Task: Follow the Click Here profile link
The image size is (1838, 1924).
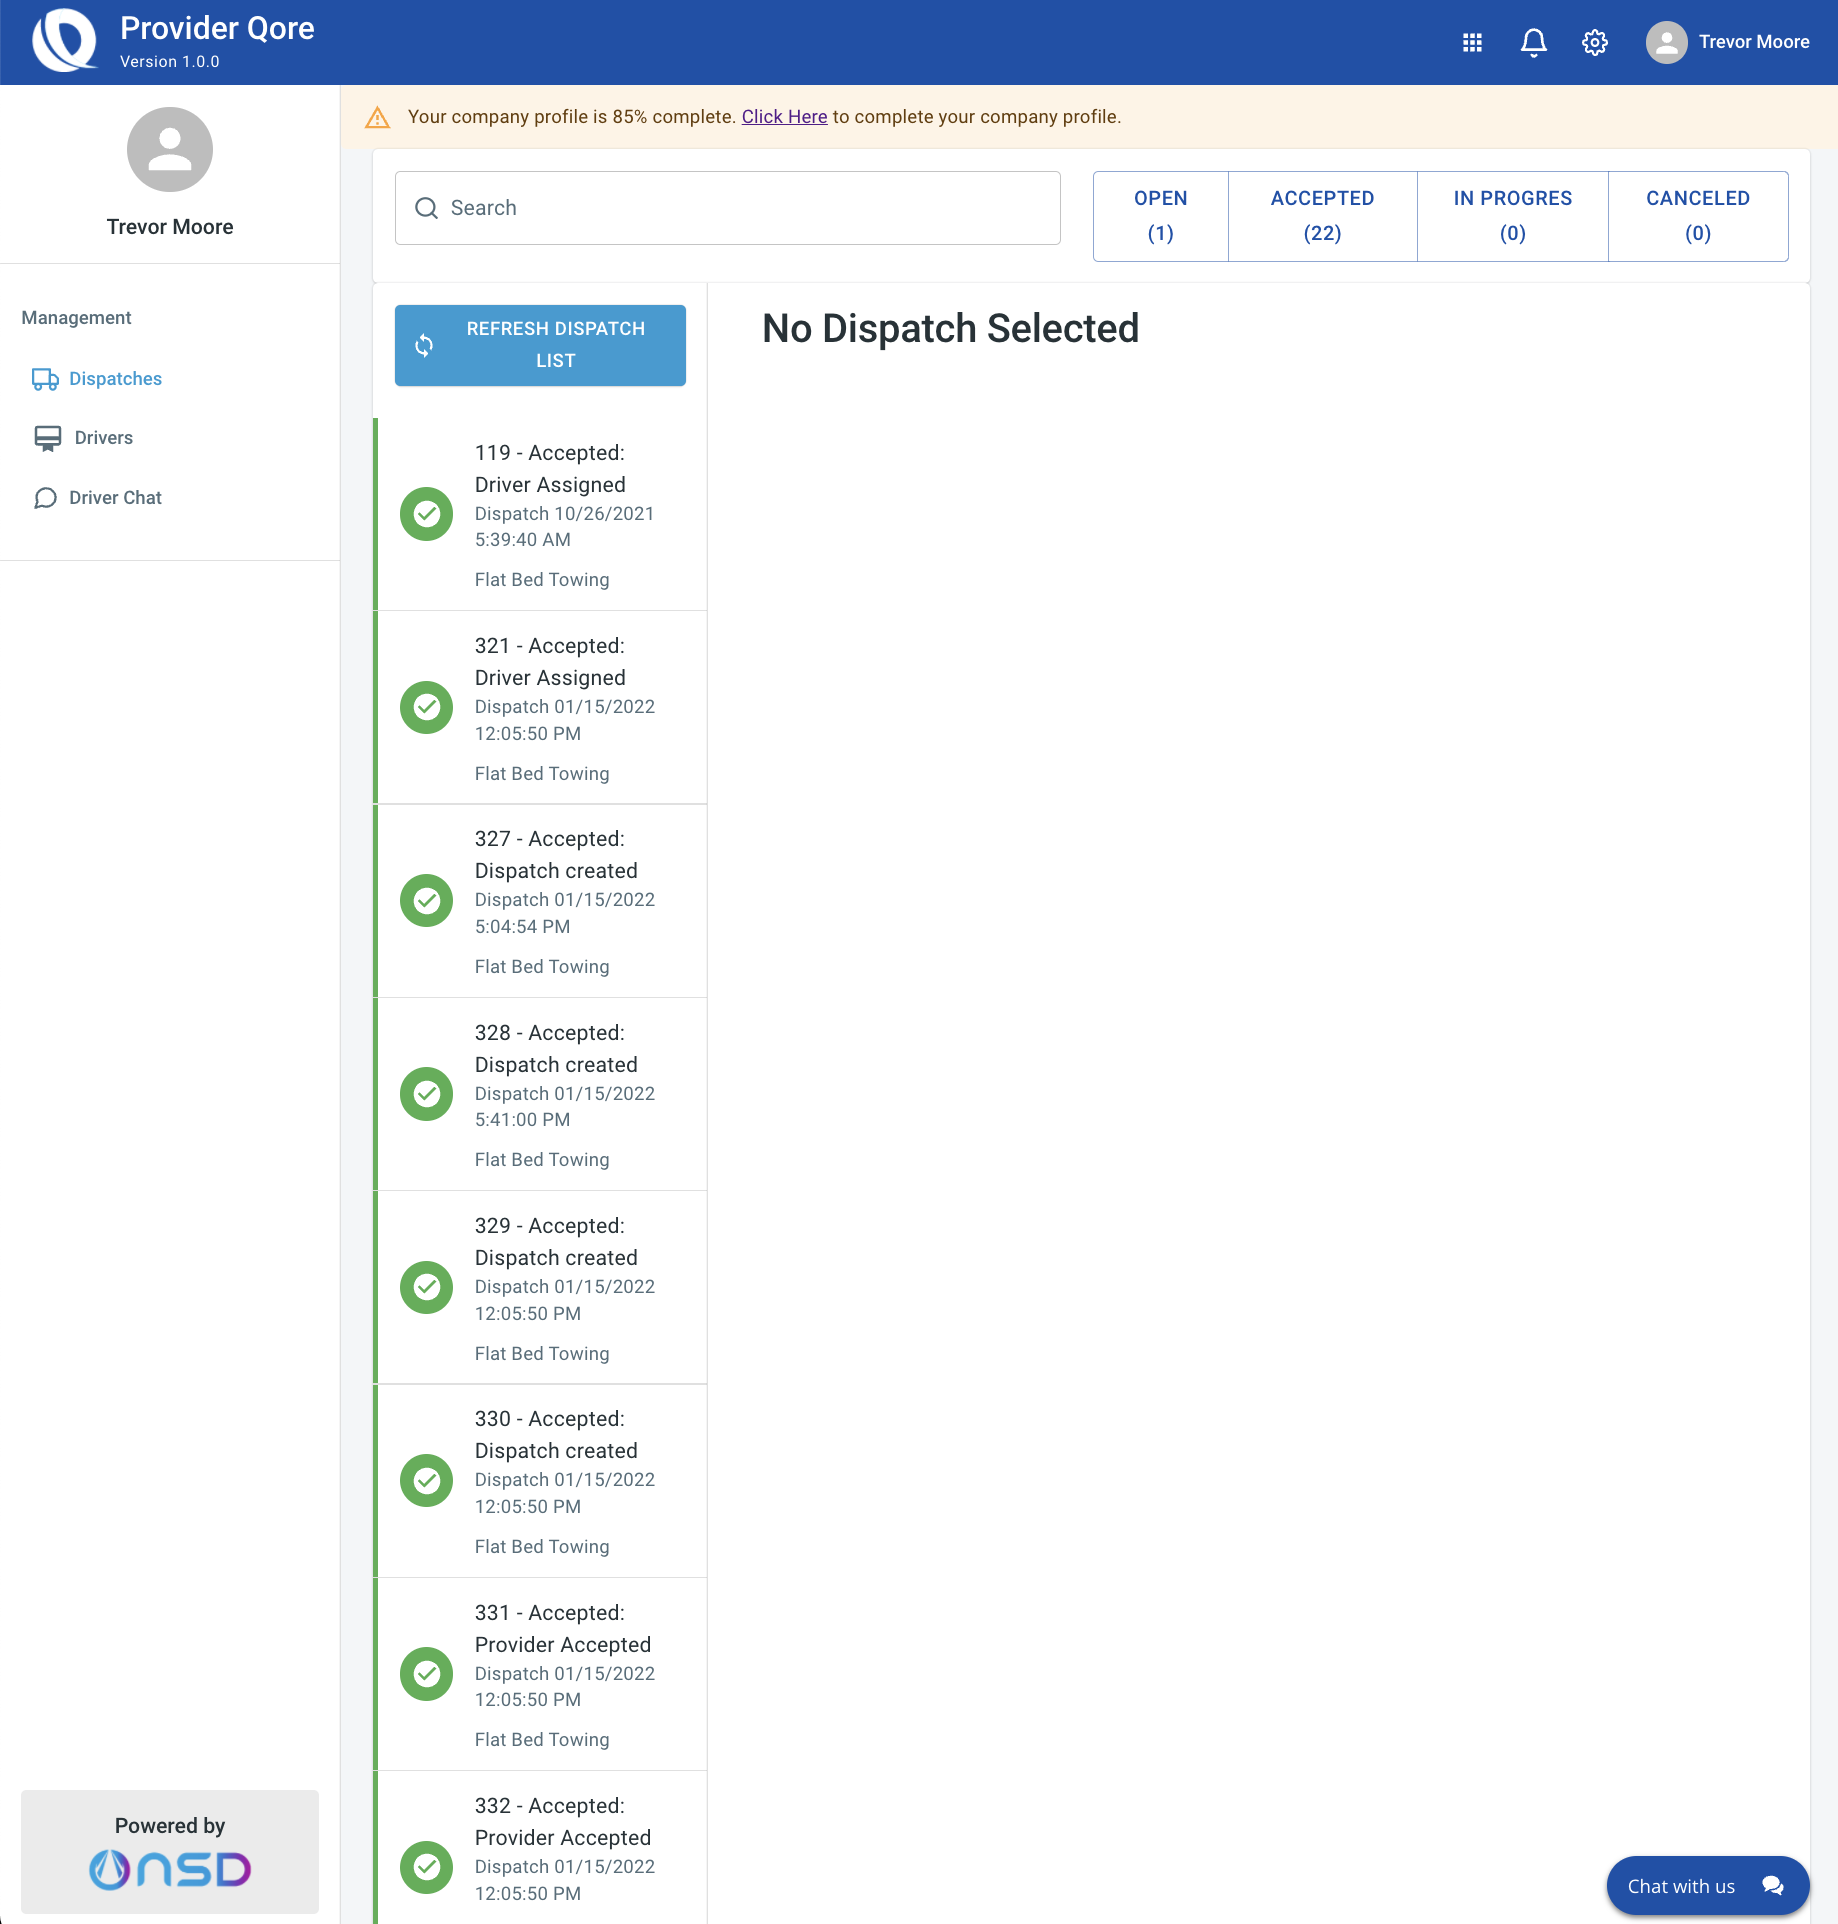Action: [784, 117]
